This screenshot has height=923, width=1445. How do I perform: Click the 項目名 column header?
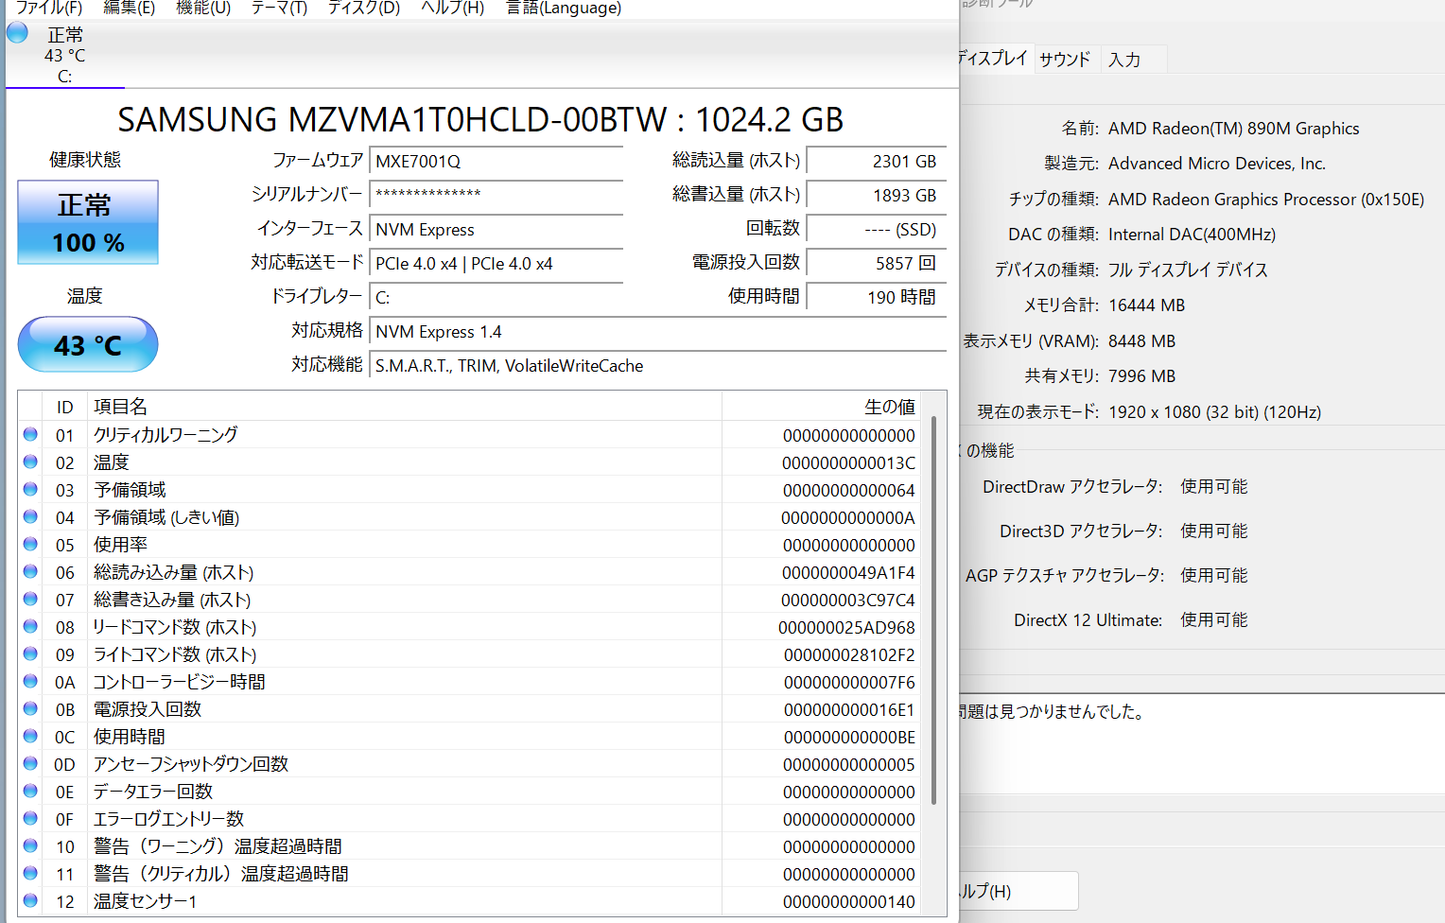point(404,407)
